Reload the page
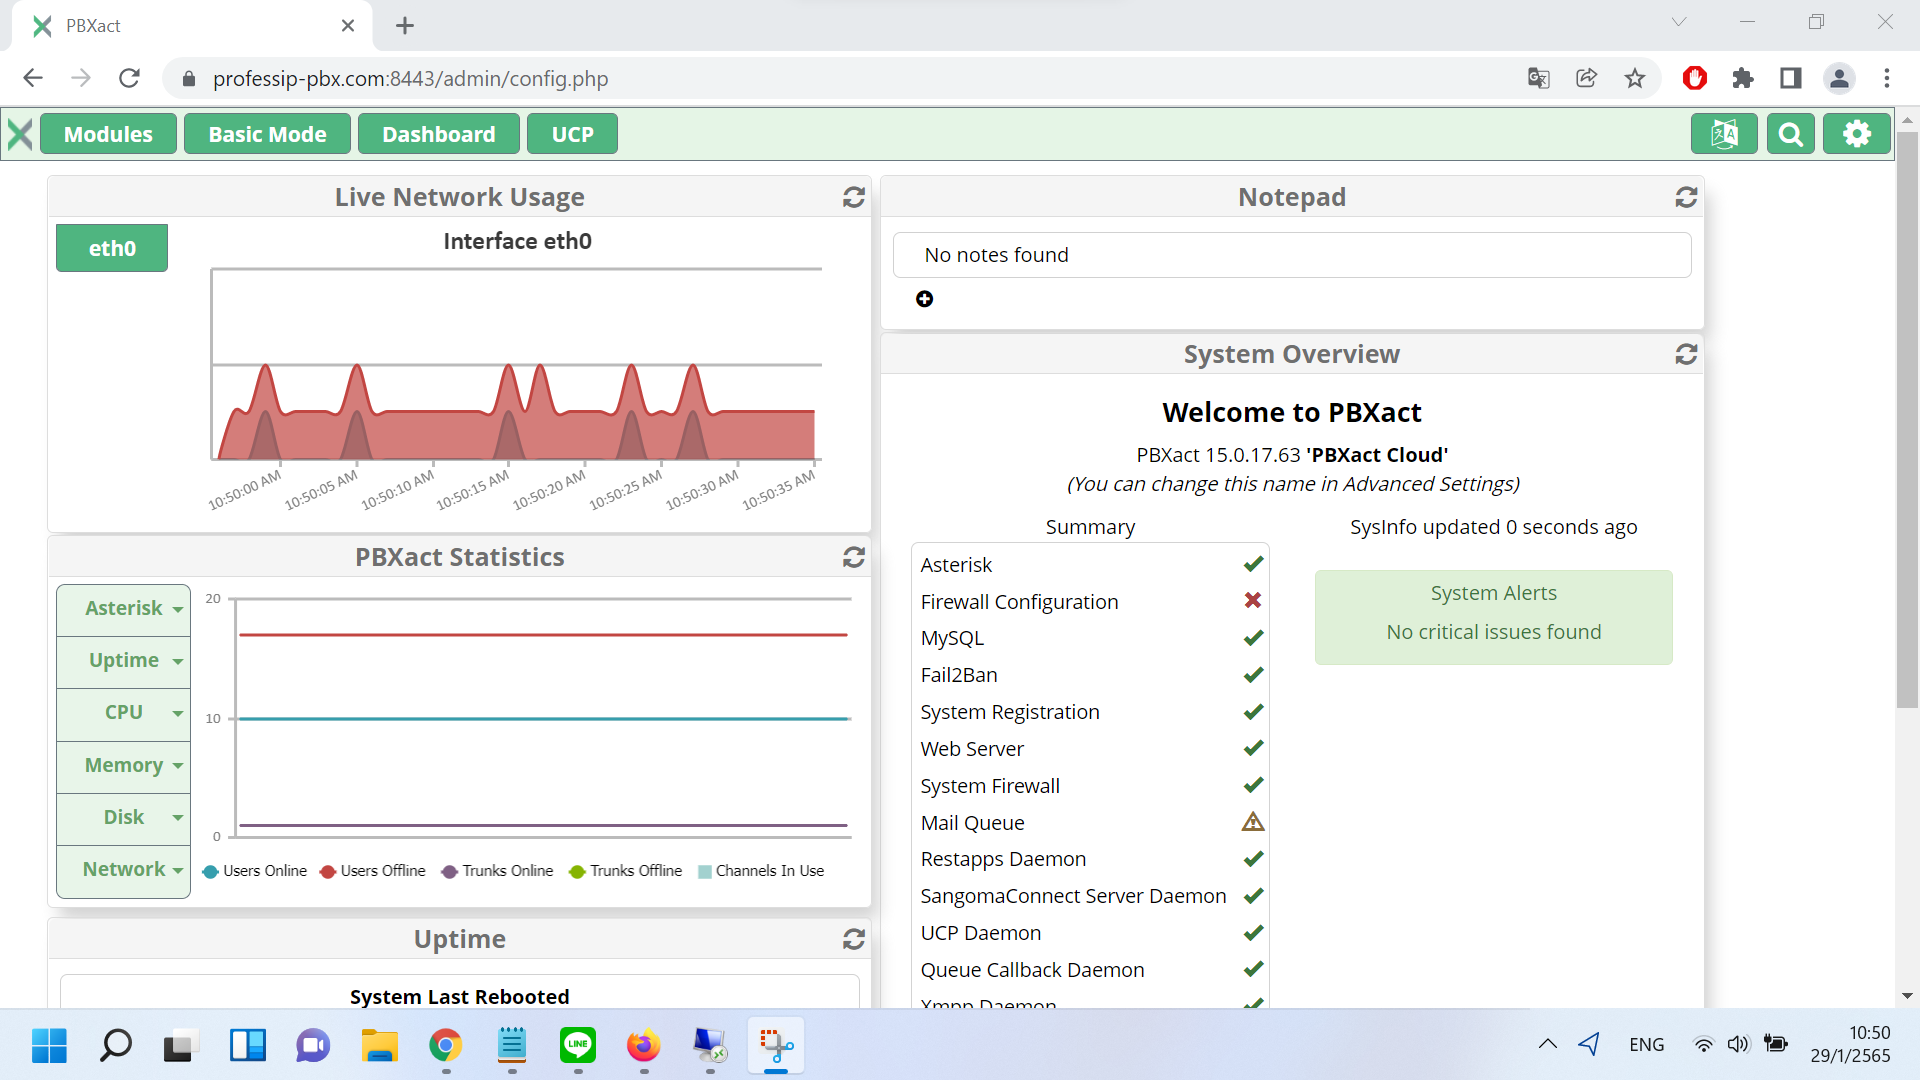The image size is (1920, 1080). click(x=129, y=78)
